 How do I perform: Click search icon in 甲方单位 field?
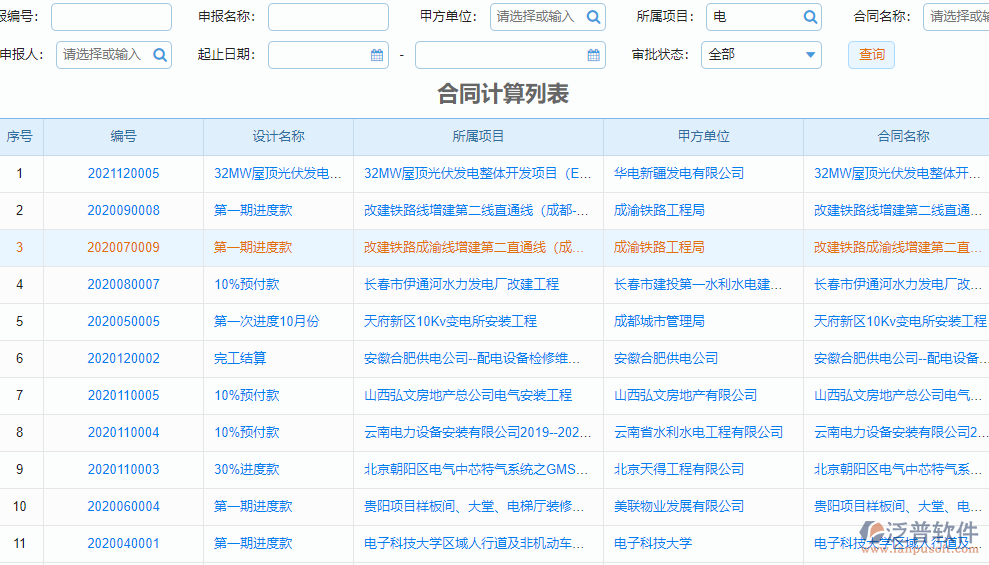pyautogui.click(x=593, y=17)
